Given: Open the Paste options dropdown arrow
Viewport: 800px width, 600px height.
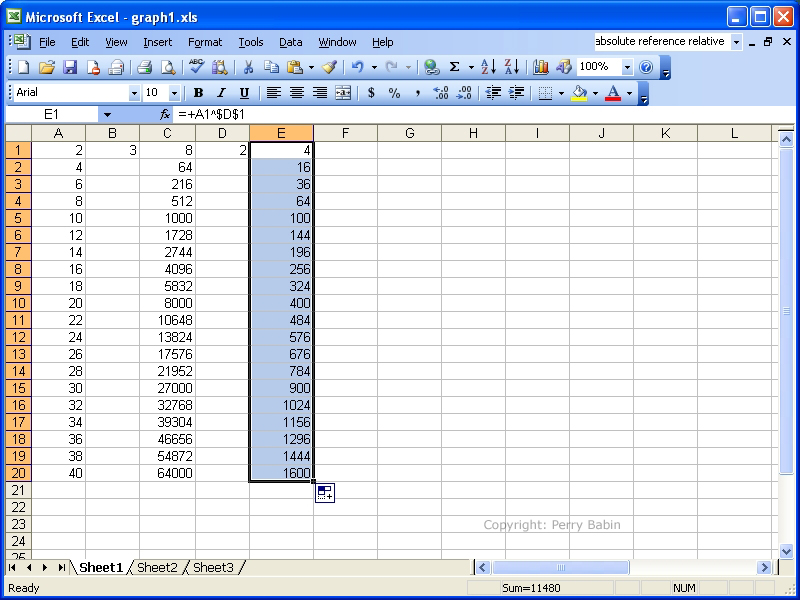Looking at the screenshot, I should point(311,67).
